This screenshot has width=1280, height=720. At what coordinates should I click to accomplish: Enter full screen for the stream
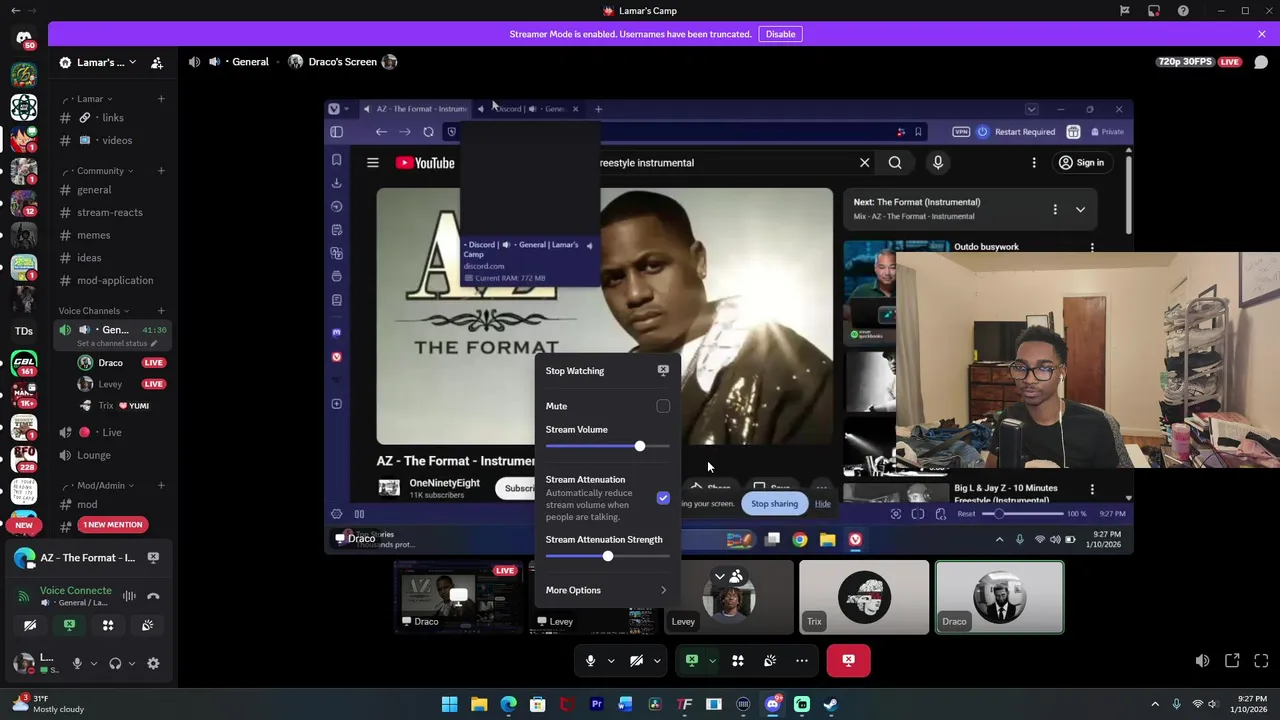click(x=1261, y=660)
